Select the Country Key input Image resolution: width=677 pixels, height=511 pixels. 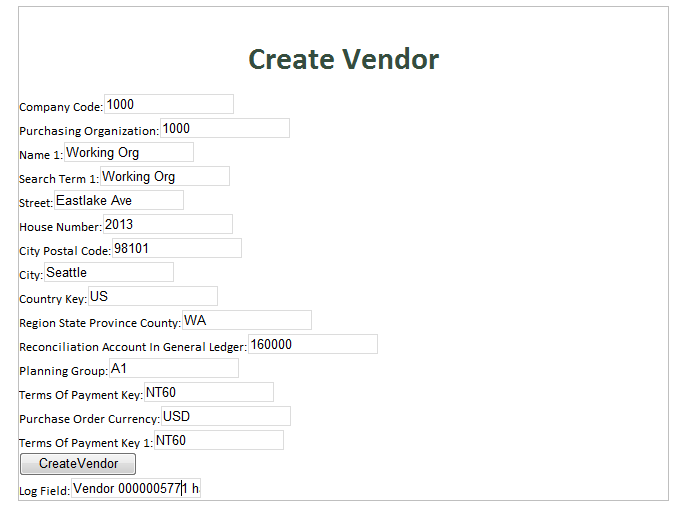pos(152,296)
